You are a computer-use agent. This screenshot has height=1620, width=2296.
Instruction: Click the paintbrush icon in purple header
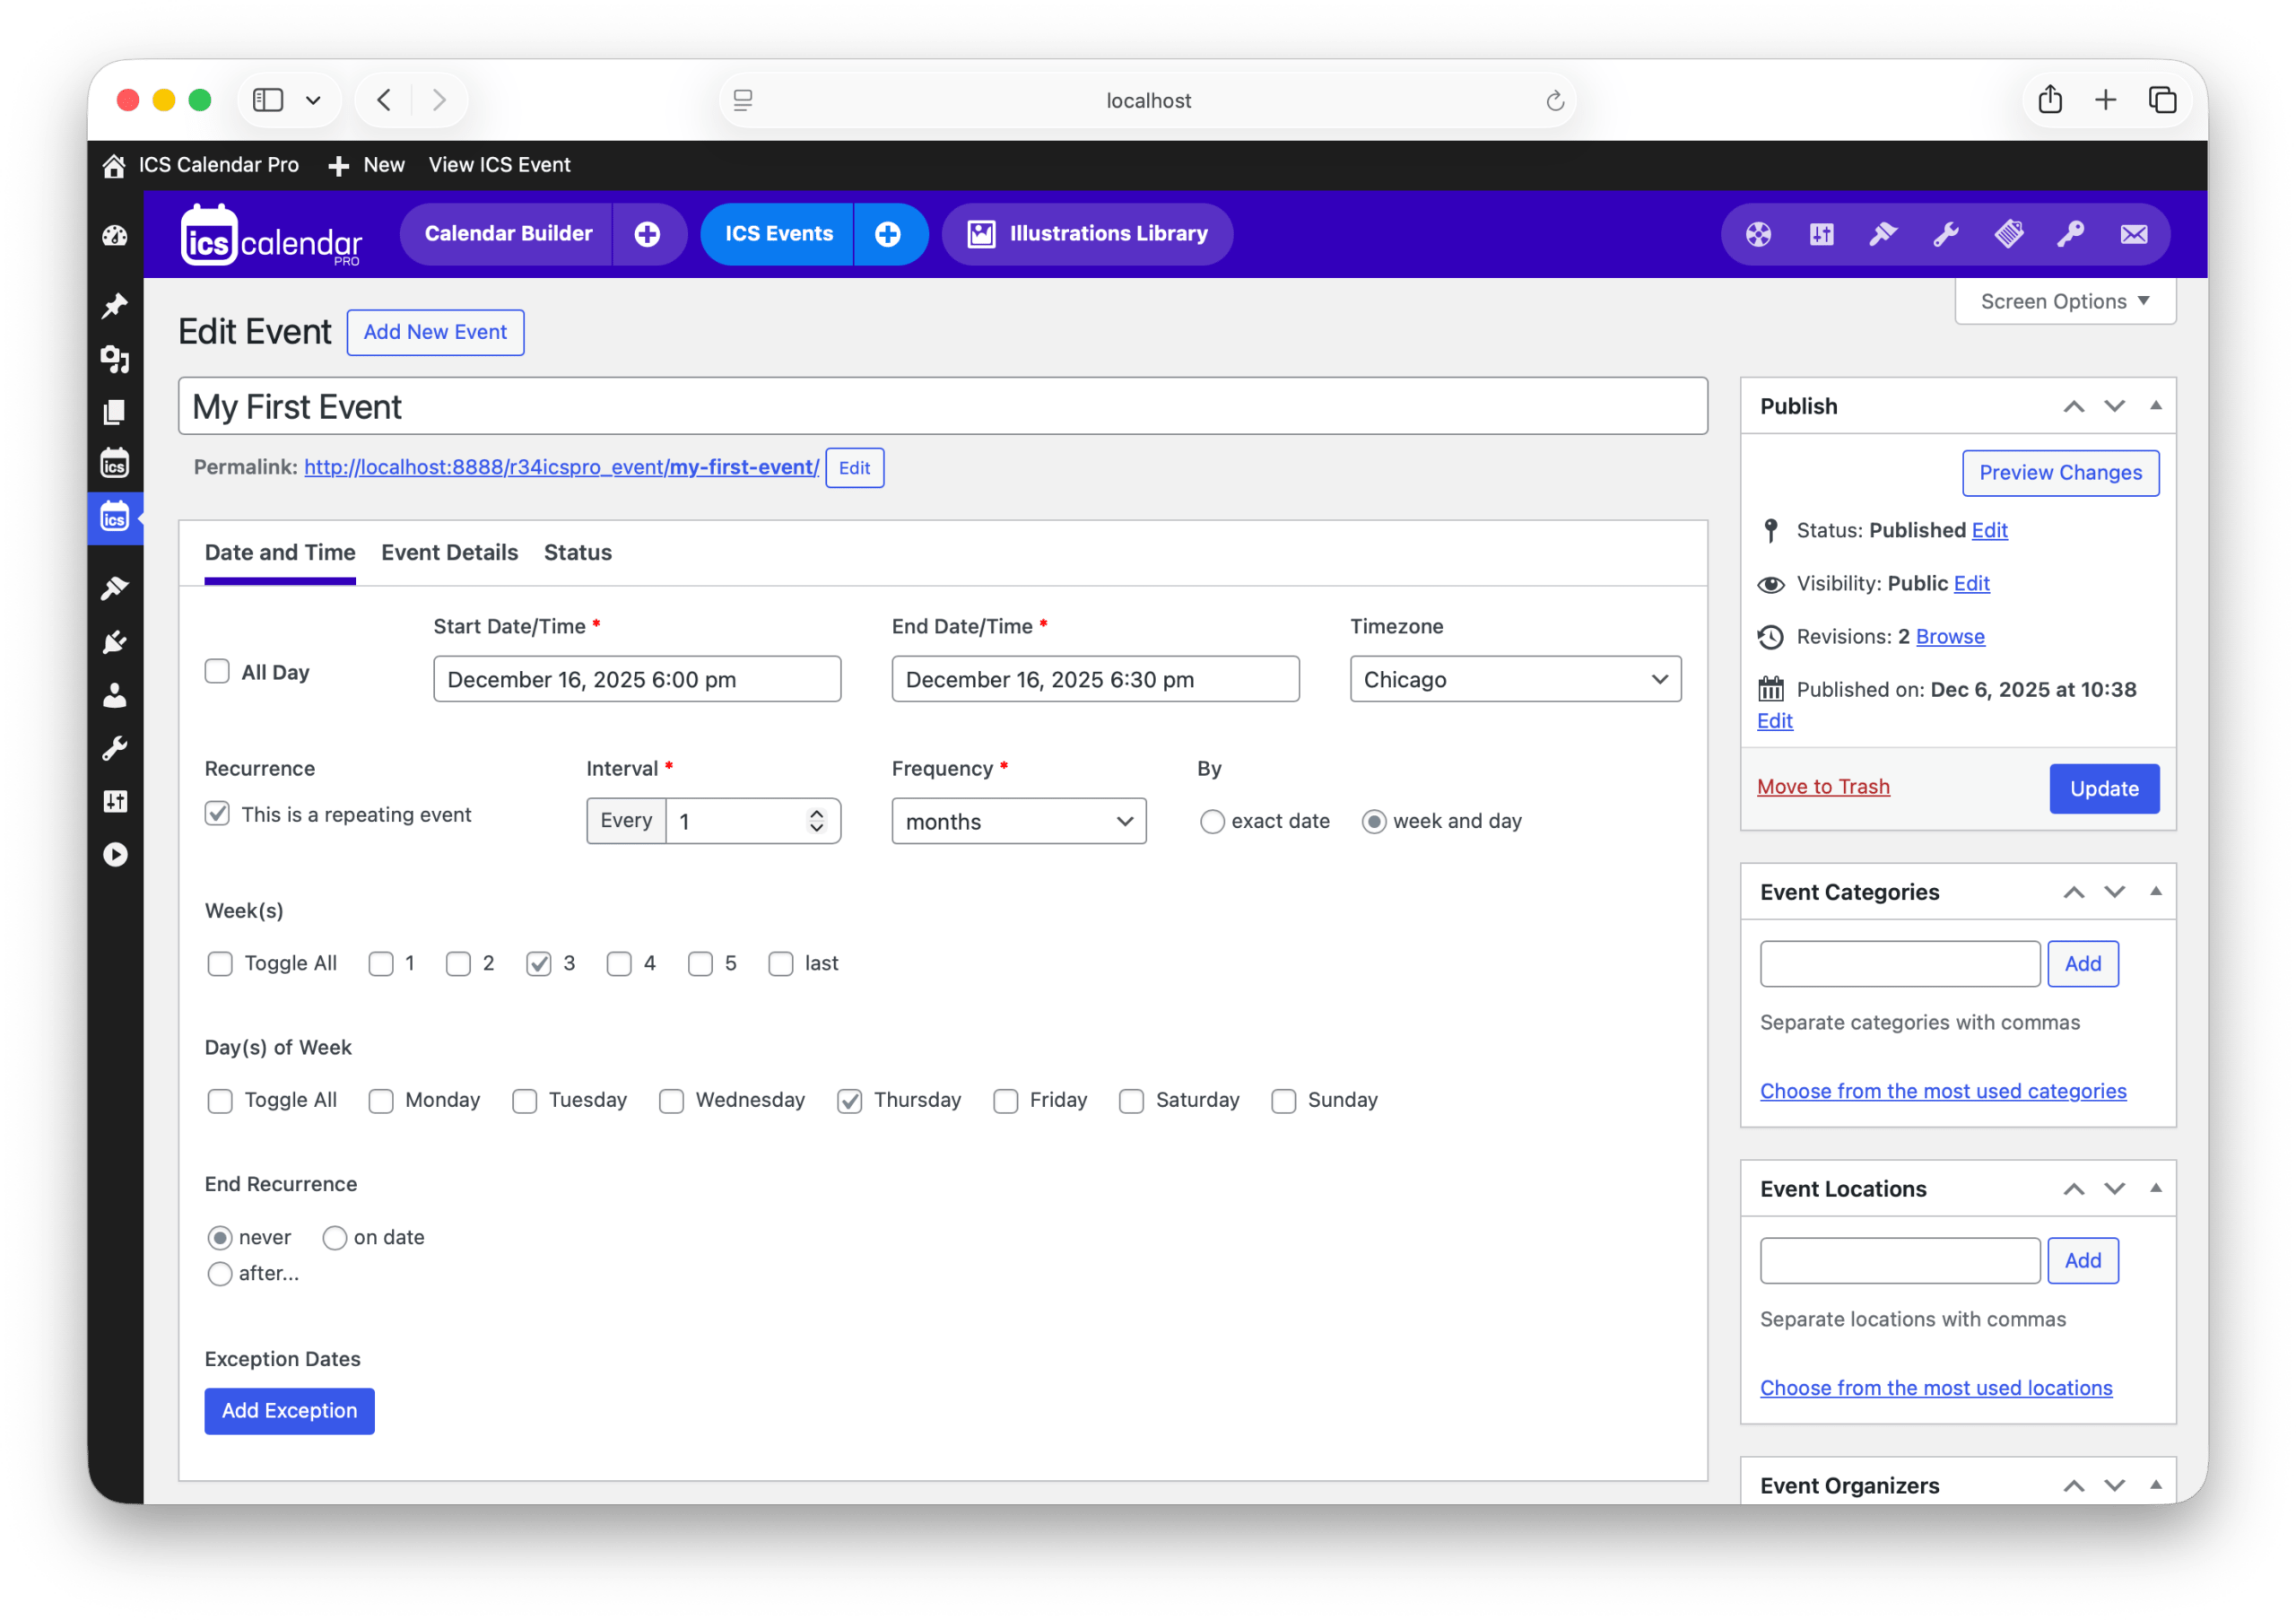(1883, 234)
